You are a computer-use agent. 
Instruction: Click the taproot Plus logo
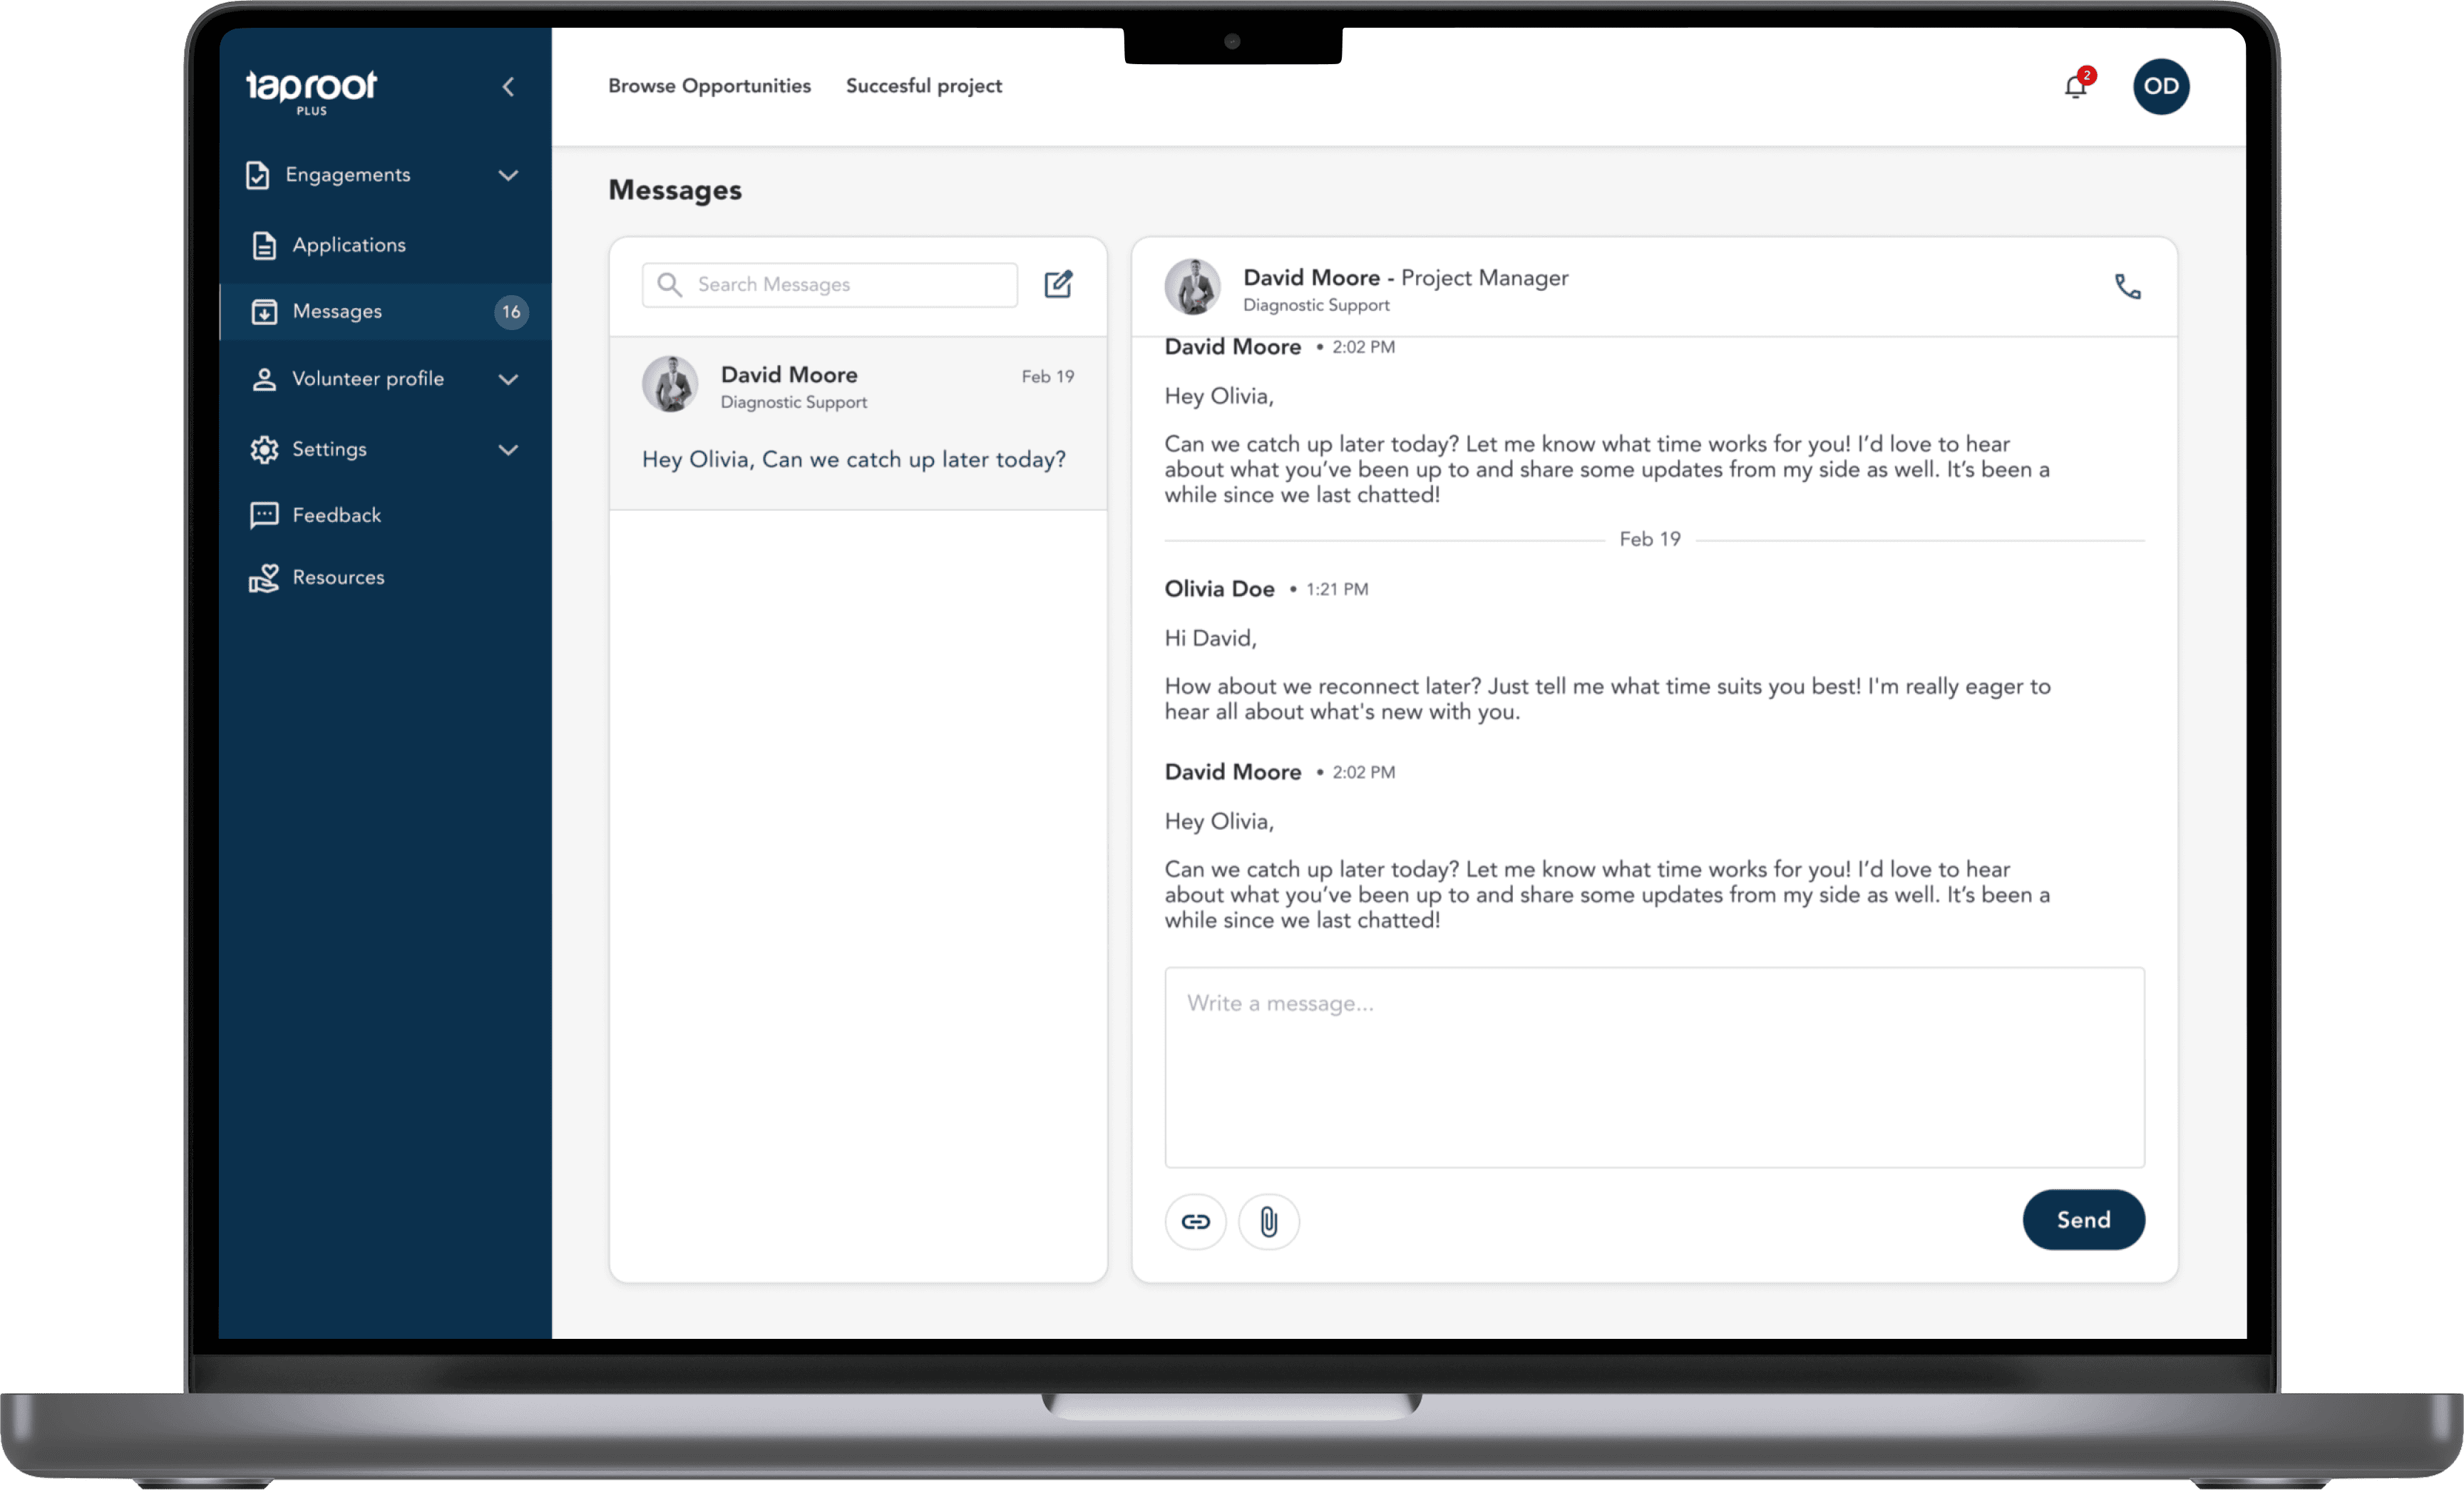(x=311, y=91)
